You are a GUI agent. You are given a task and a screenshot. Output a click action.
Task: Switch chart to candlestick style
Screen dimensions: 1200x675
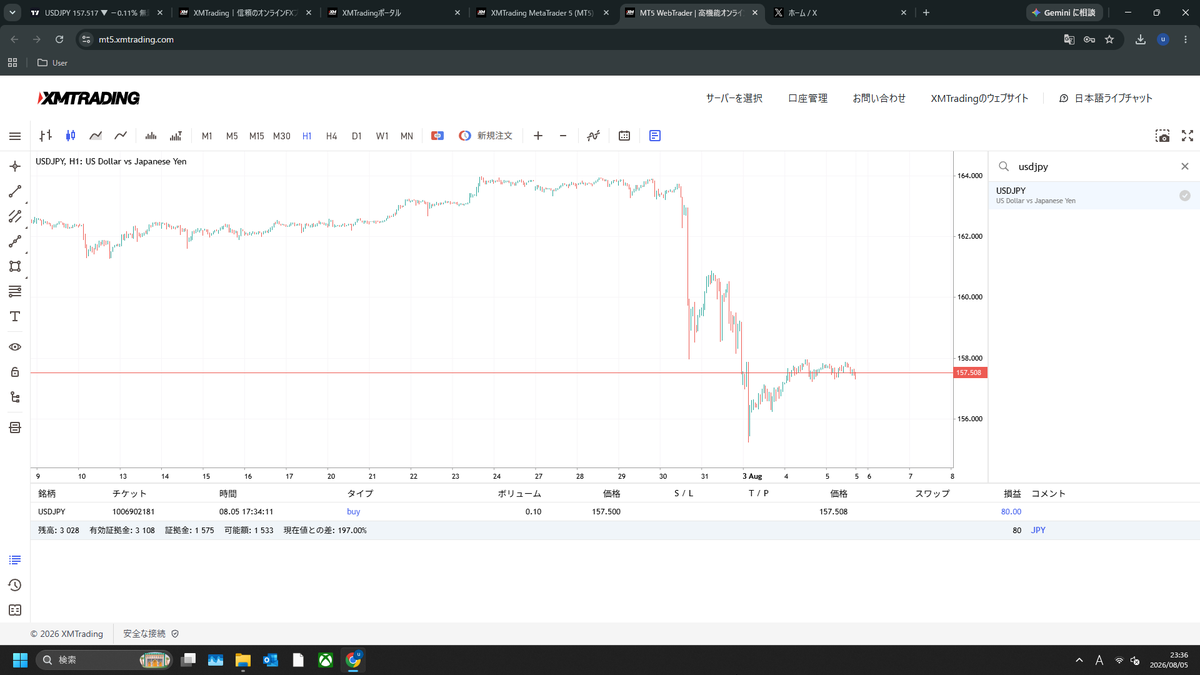point(70,136)
